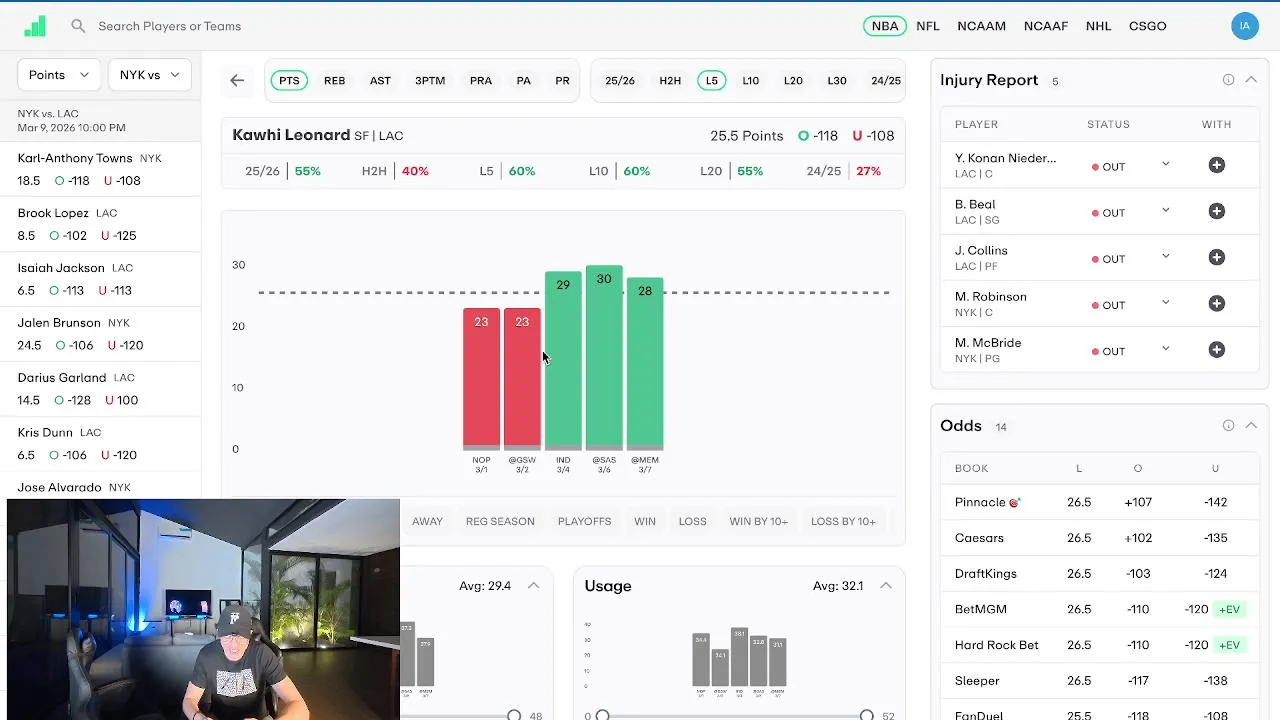Add J. Collins with plus icon

[x=1217, y=257]
